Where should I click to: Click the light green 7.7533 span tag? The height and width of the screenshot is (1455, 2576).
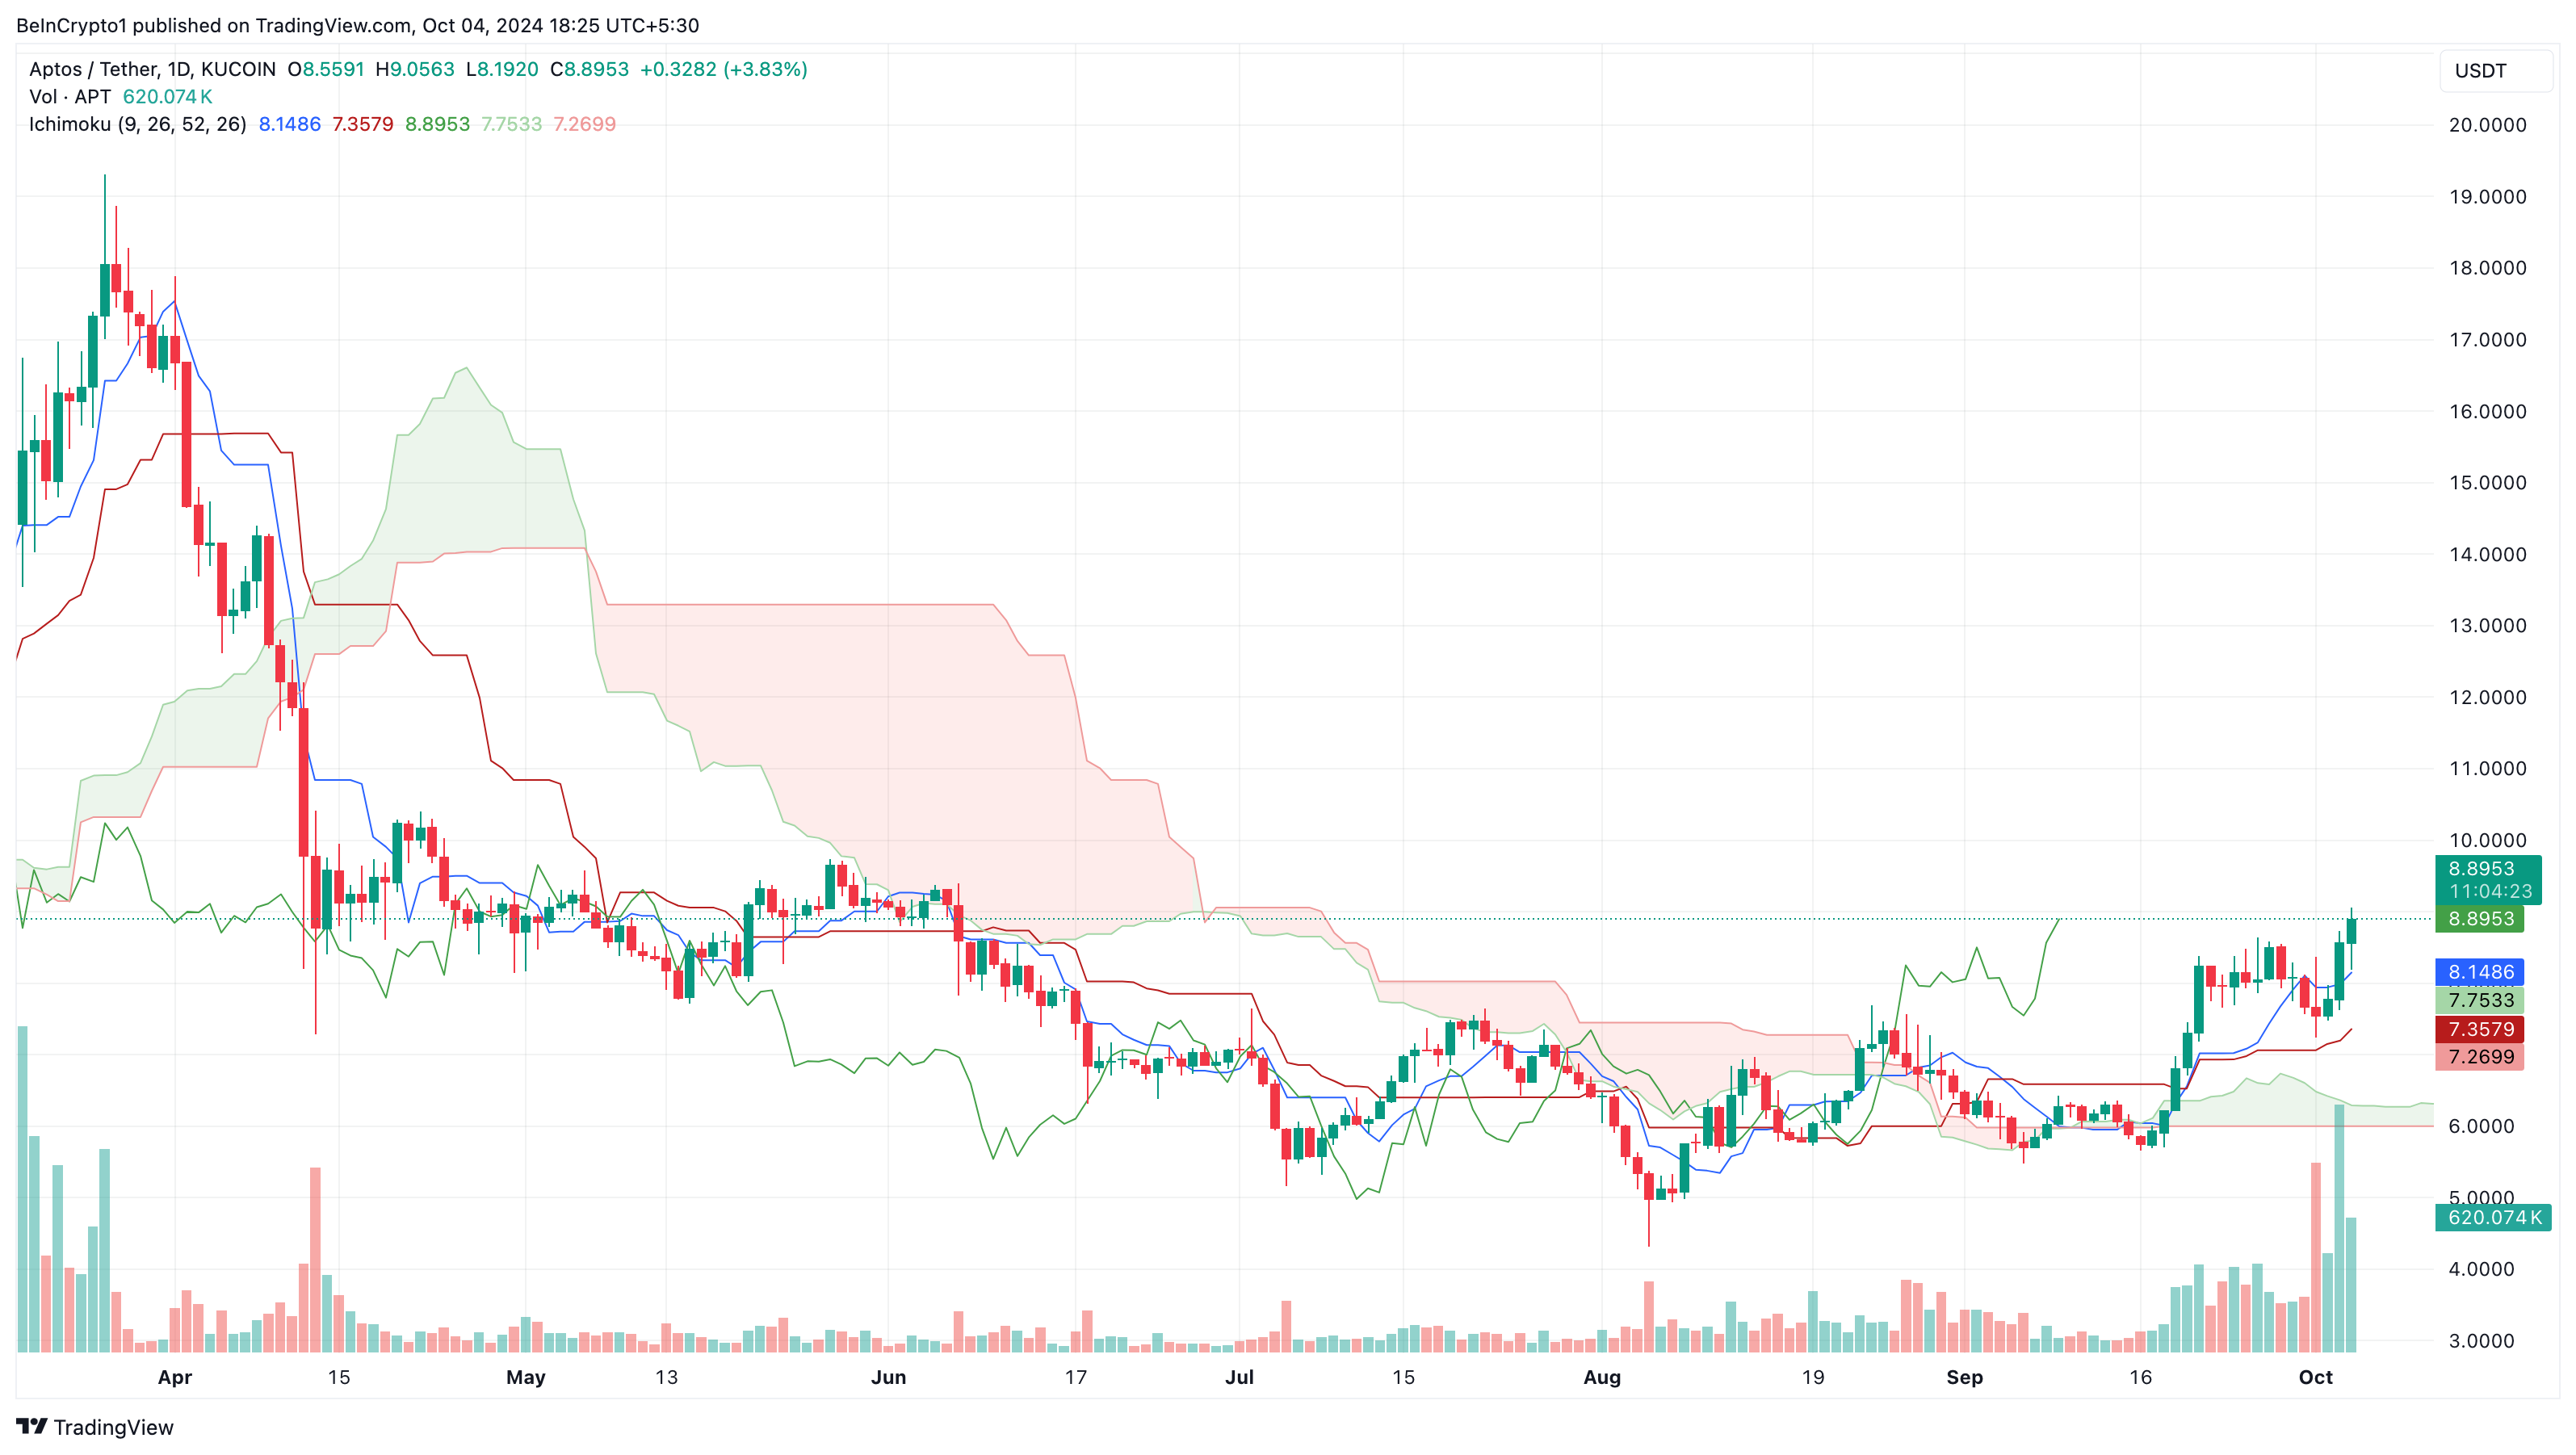[2479, 1000]
